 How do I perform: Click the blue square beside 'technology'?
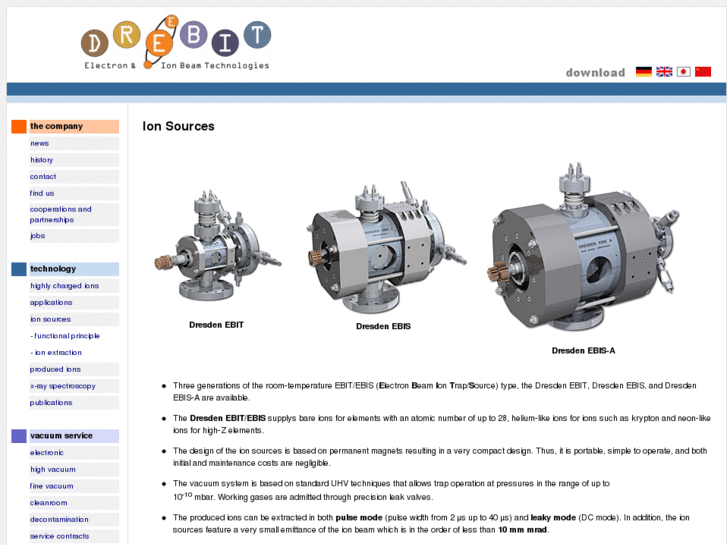click(x=19, y=269)
